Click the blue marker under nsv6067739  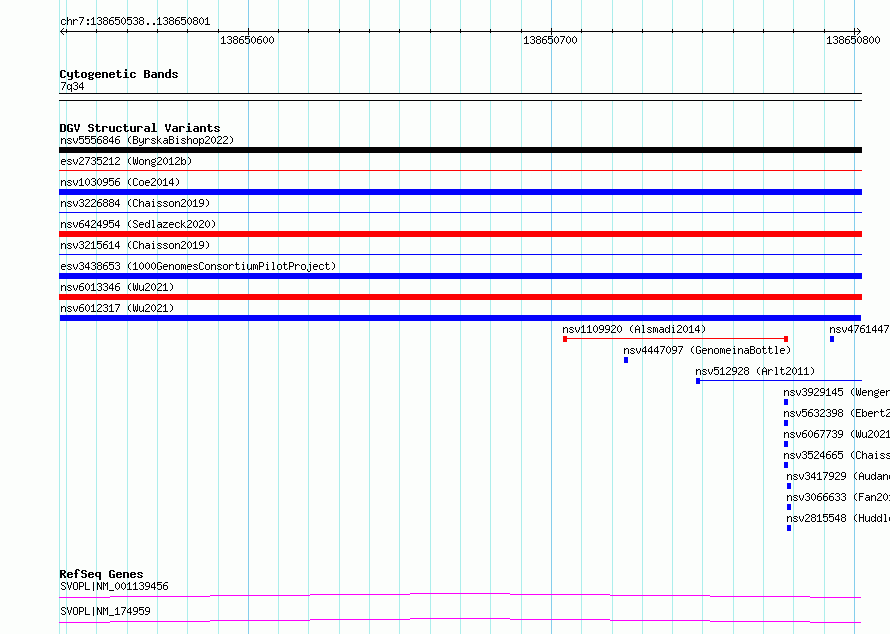[x=786, y=444]
